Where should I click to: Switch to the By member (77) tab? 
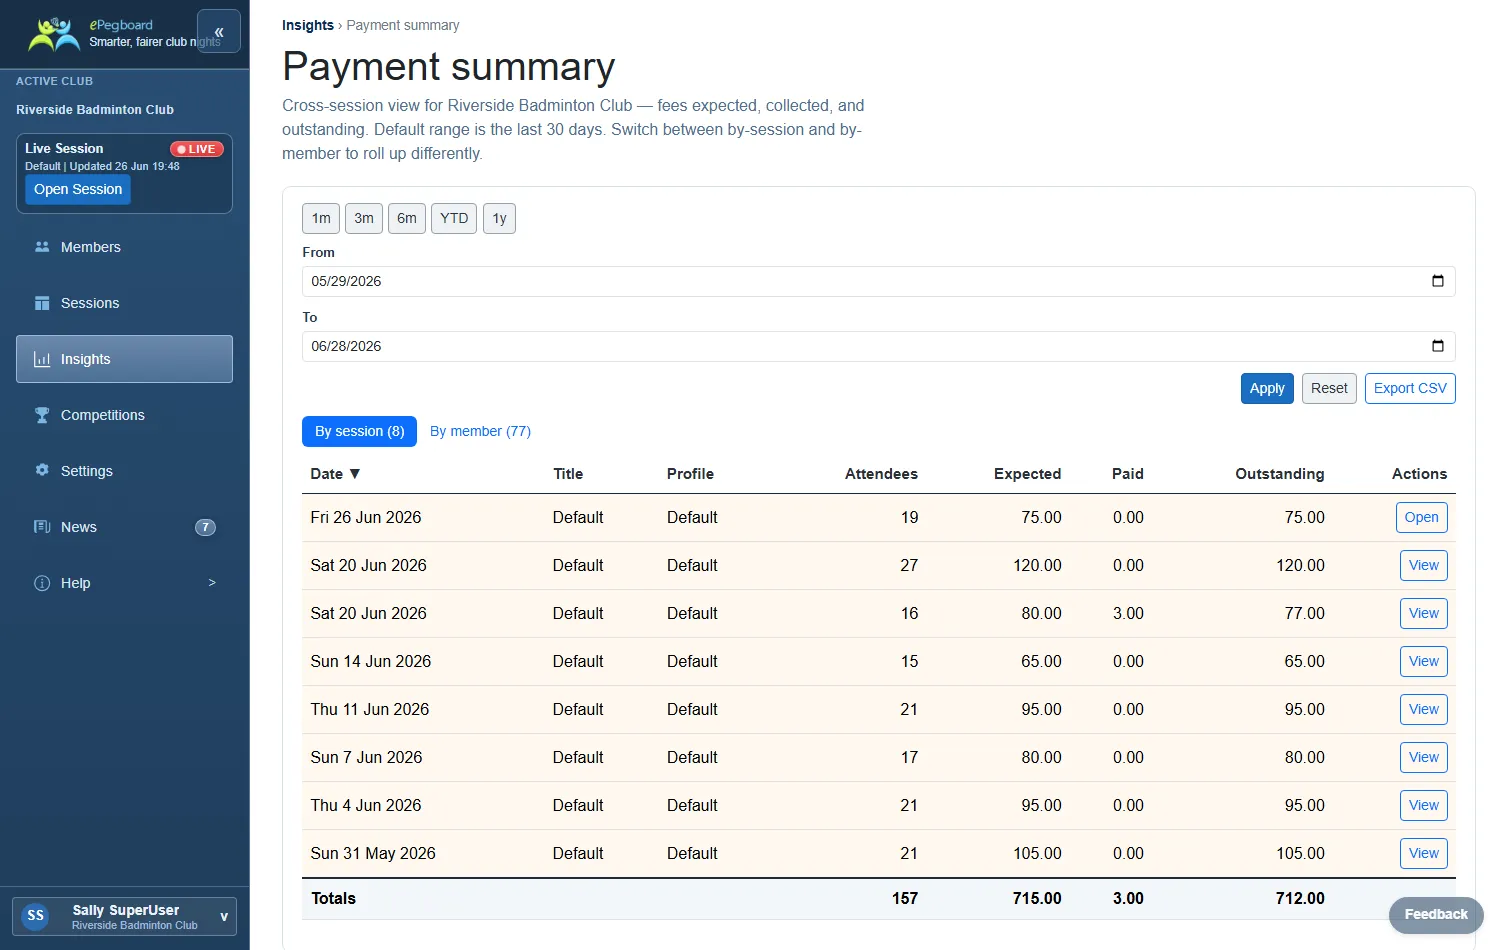click(x=480, y=431)
